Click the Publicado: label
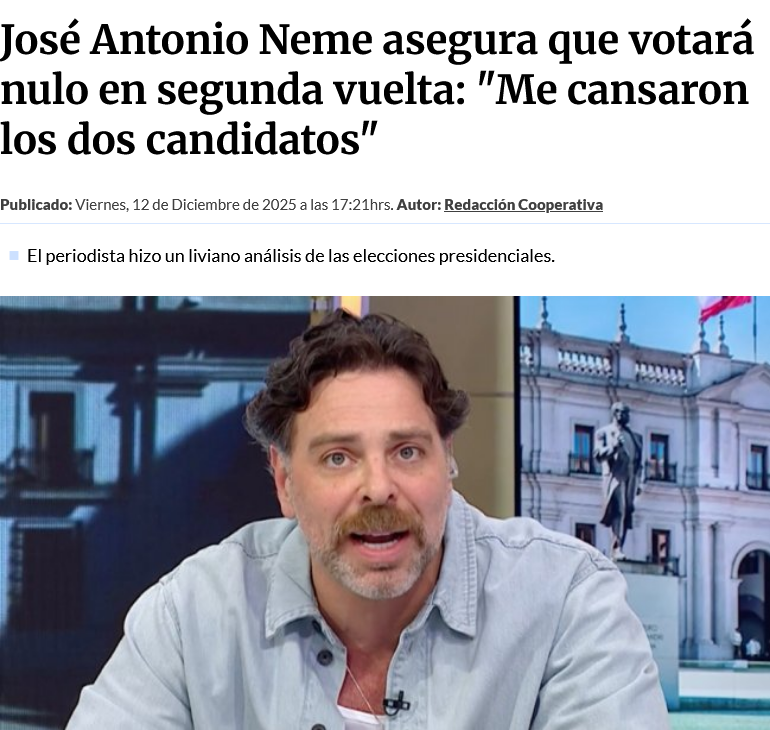This screenshot has height=730, width=770. 36,205
